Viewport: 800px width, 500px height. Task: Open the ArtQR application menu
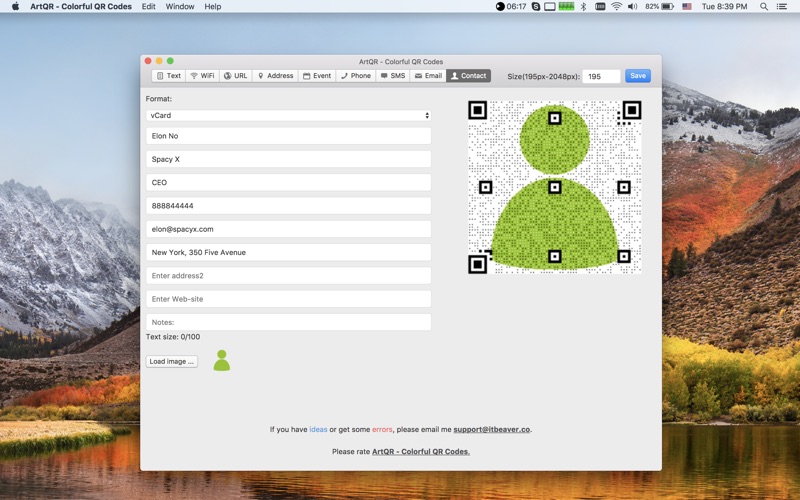tap(81, 7)
